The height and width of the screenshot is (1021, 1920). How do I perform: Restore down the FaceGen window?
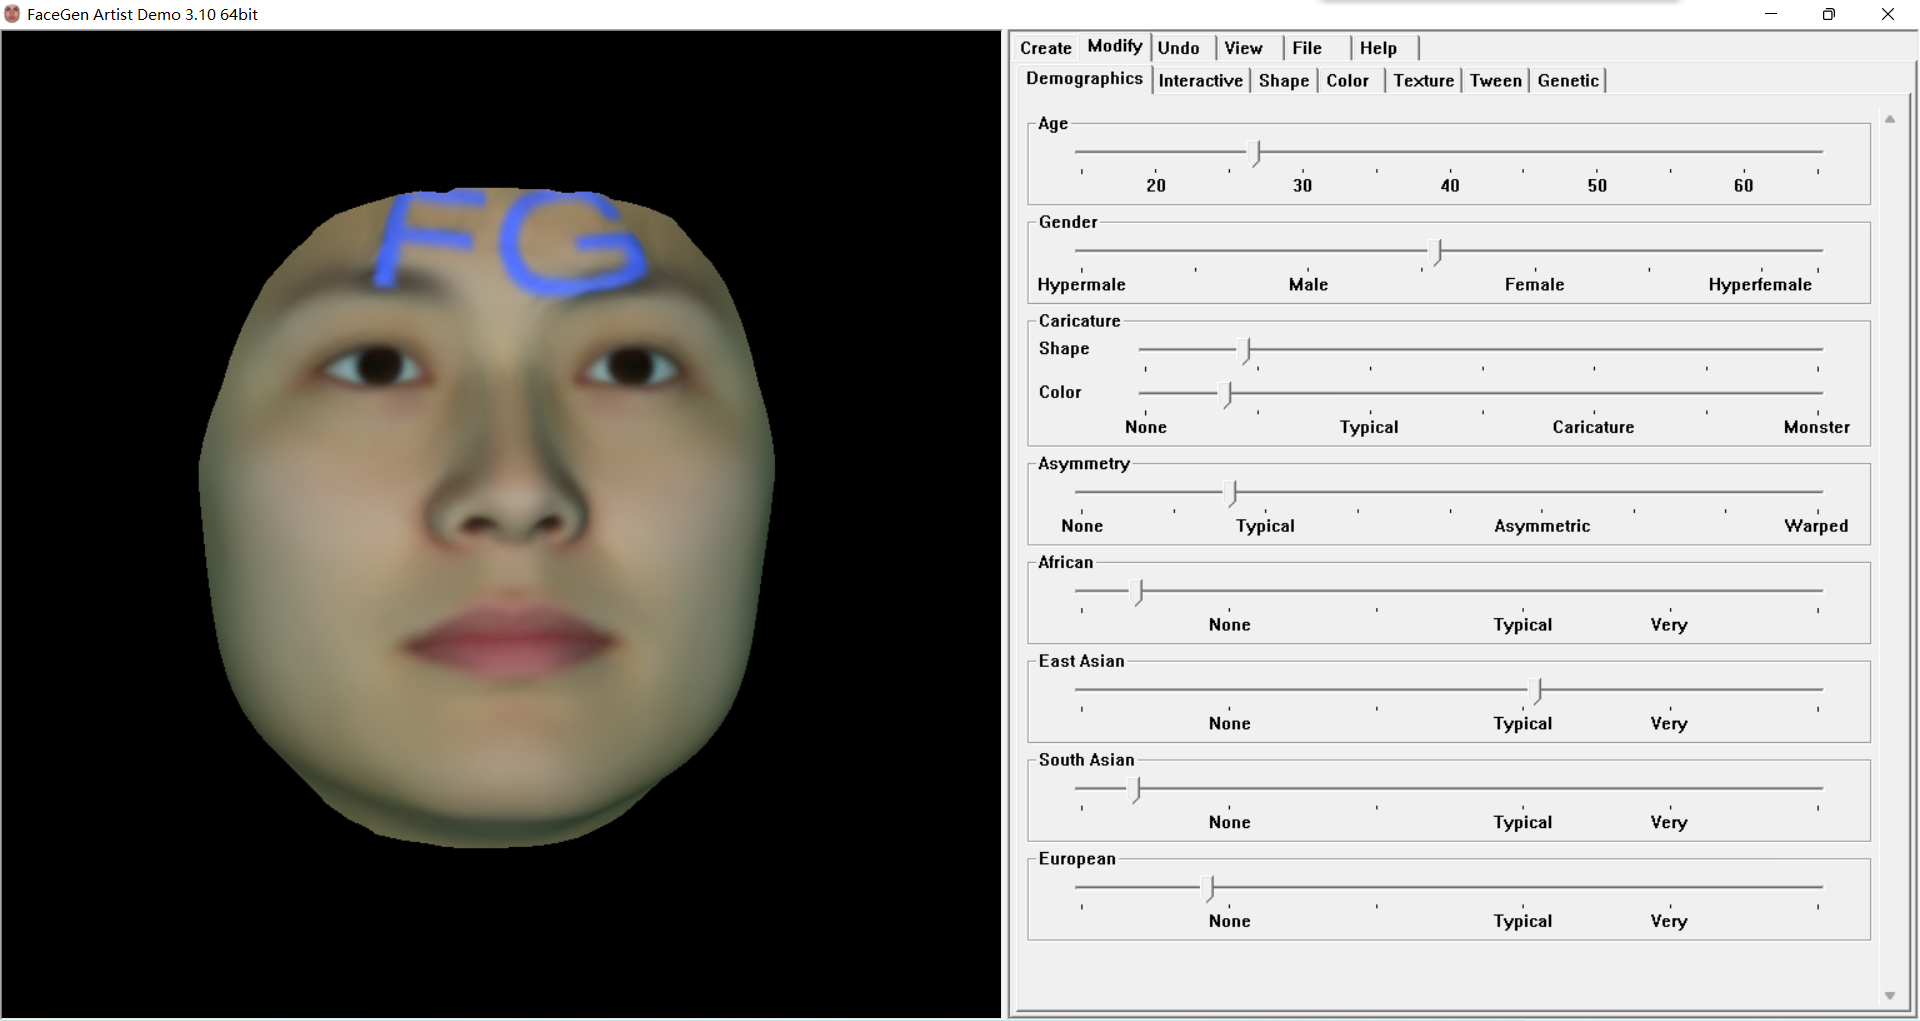pyautogui.click(x=1829, y=14)
